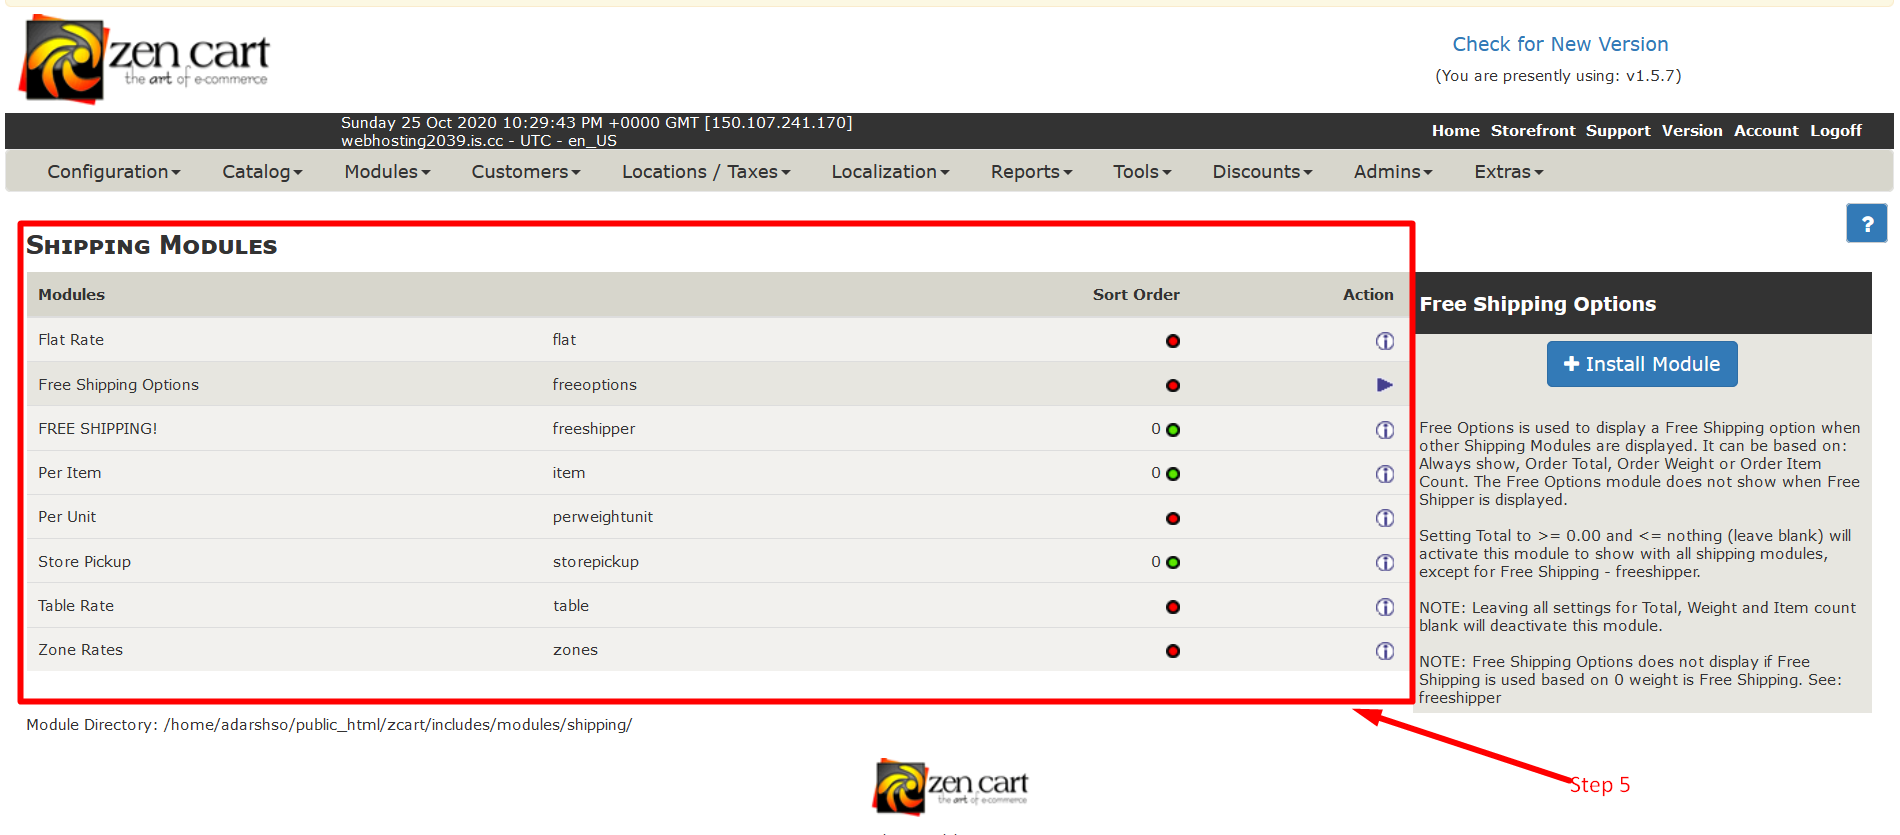Viewport: 1900px width, 835px height.
Task: Open the Catalog dropdown menu
Action: [x=262, y=172]
